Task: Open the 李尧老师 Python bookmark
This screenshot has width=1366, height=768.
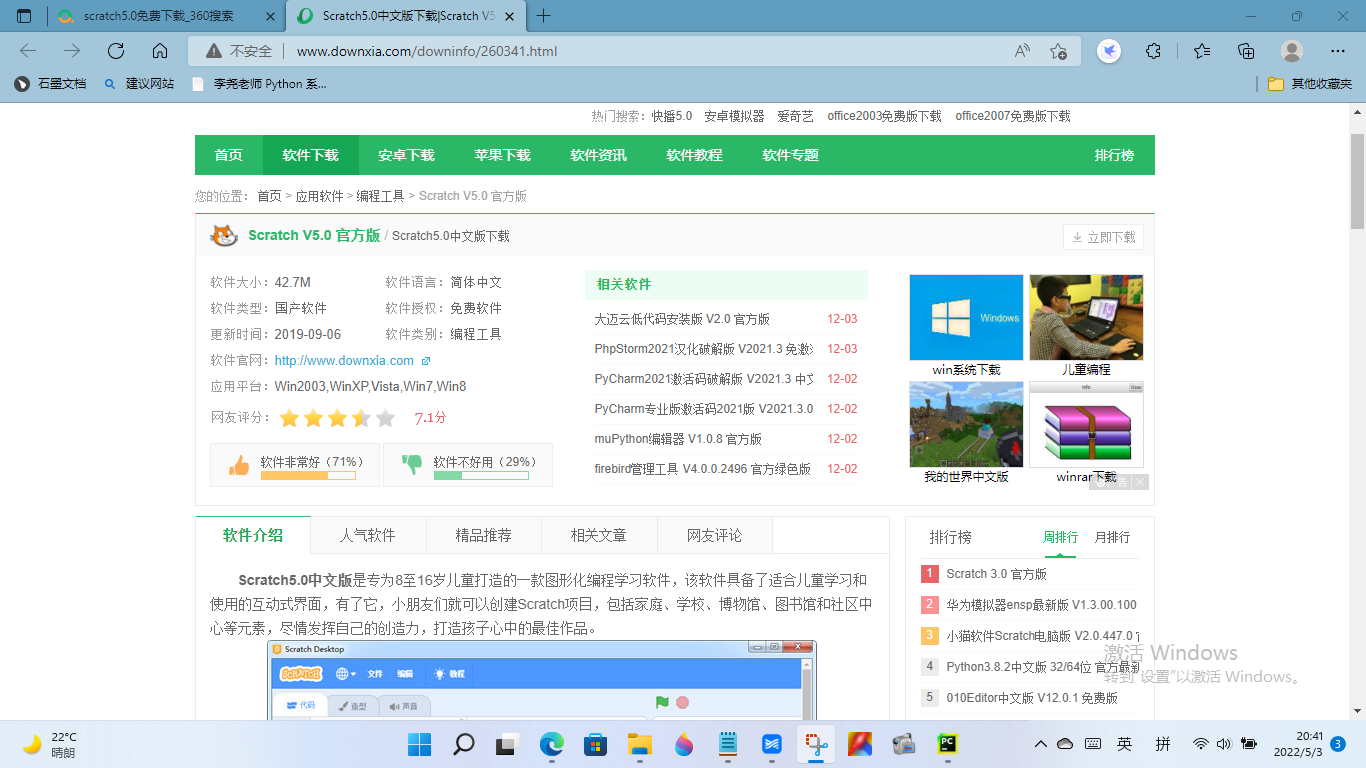Action: click(x=258, y=84)
